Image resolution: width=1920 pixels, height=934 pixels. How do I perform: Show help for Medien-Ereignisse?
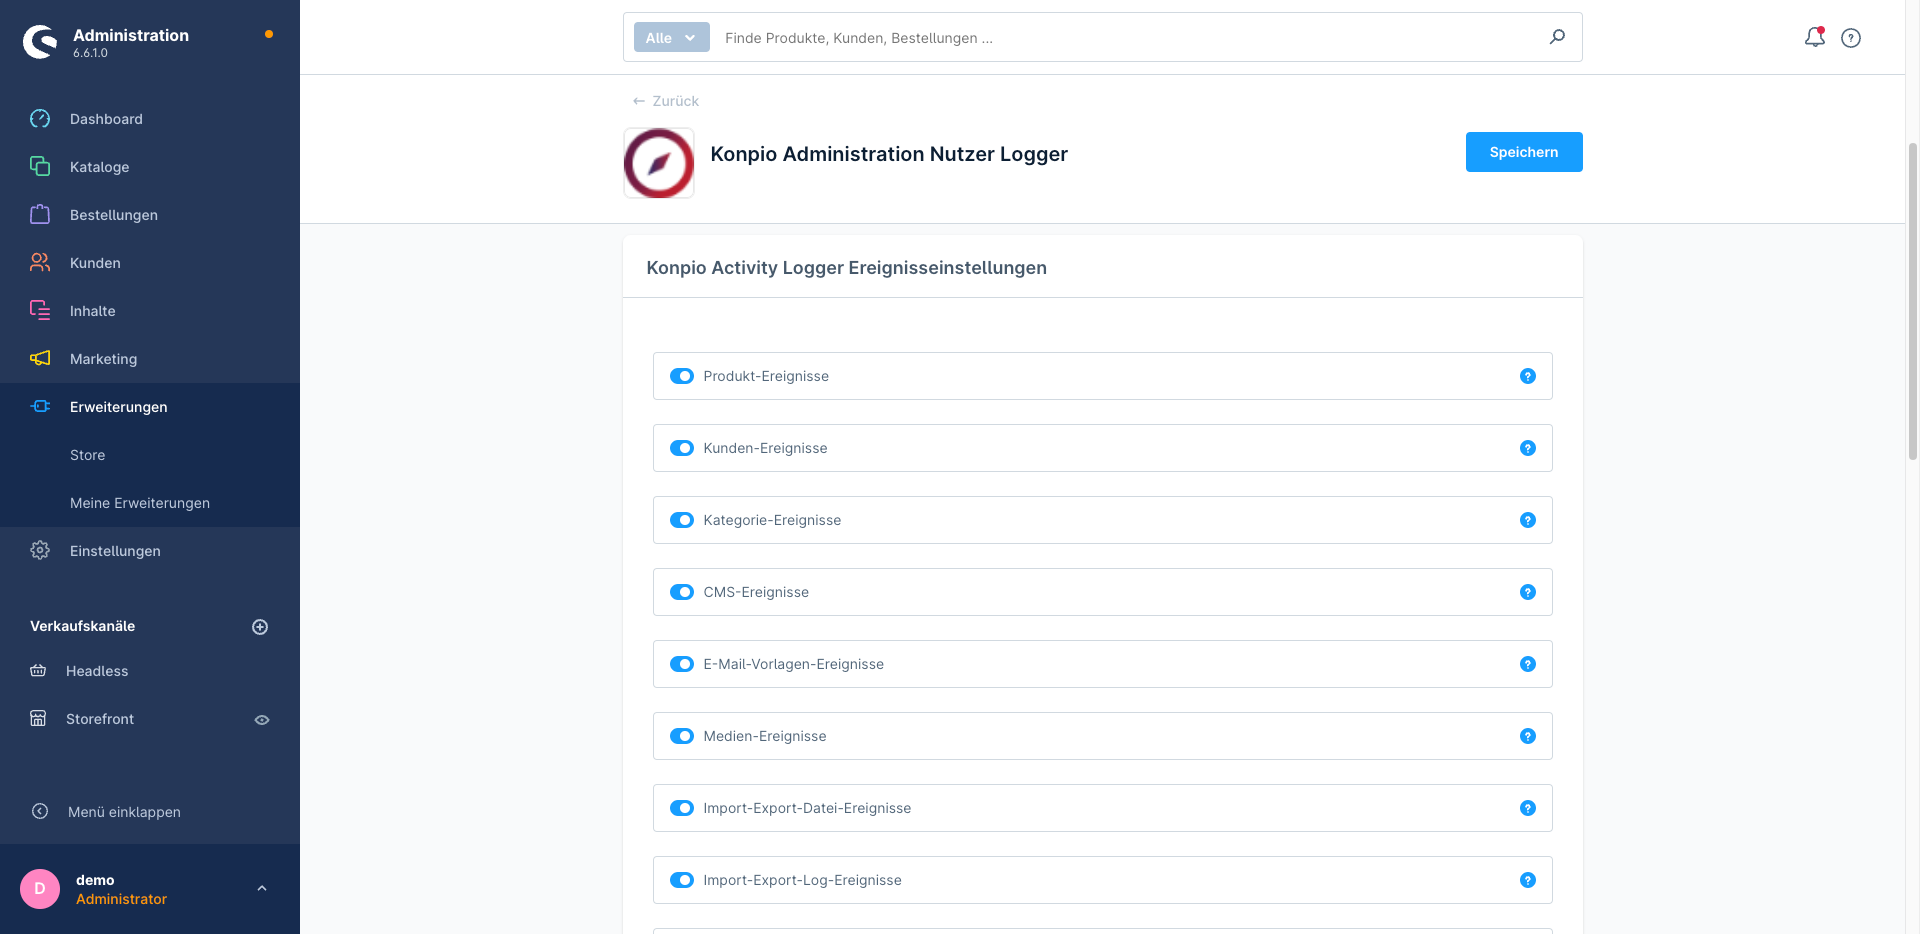pos(1528,736)
